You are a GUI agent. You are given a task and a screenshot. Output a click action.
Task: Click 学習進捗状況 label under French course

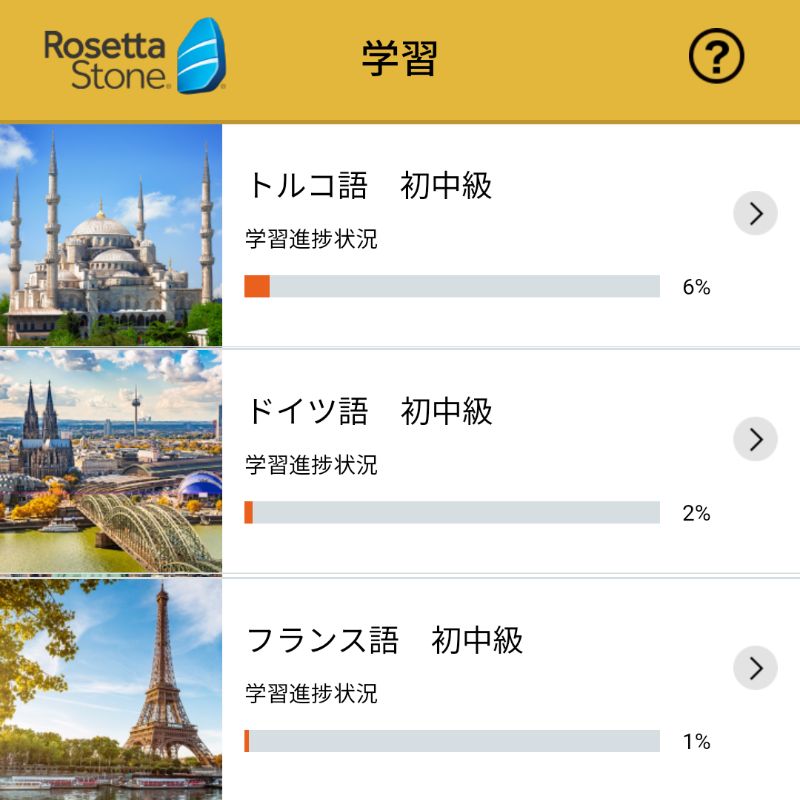(311, 693)
